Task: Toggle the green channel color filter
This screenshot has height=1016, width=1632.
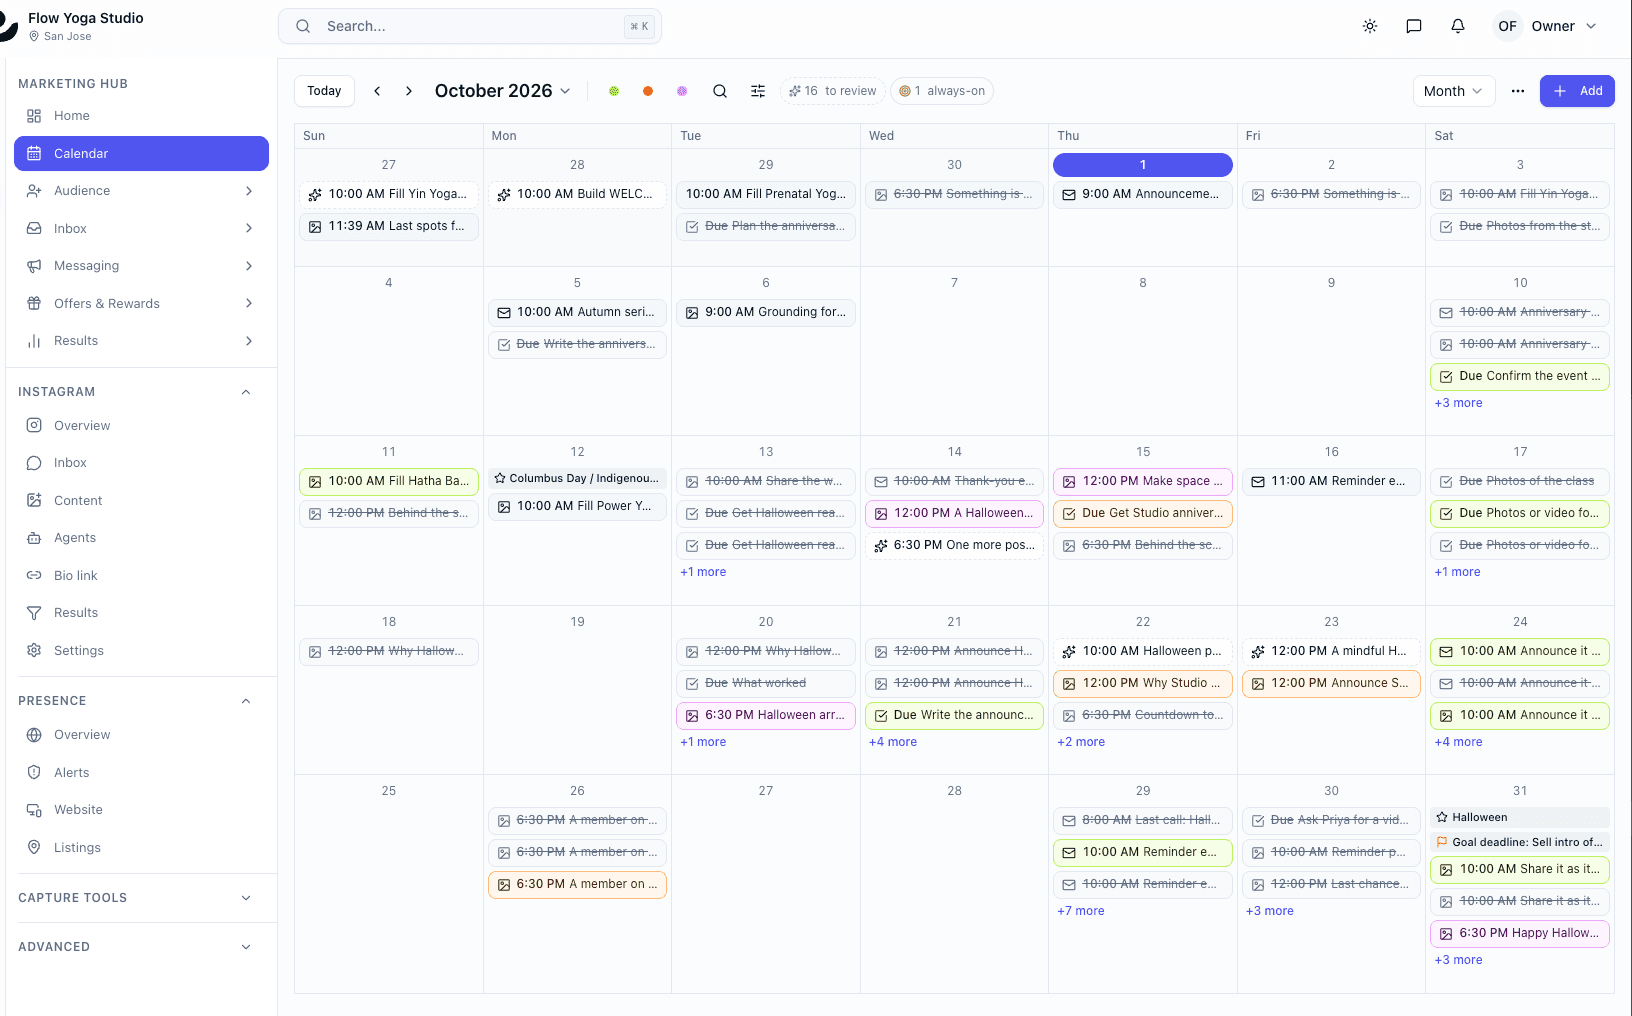Action: pyautogui.click(x=614, y=91)
